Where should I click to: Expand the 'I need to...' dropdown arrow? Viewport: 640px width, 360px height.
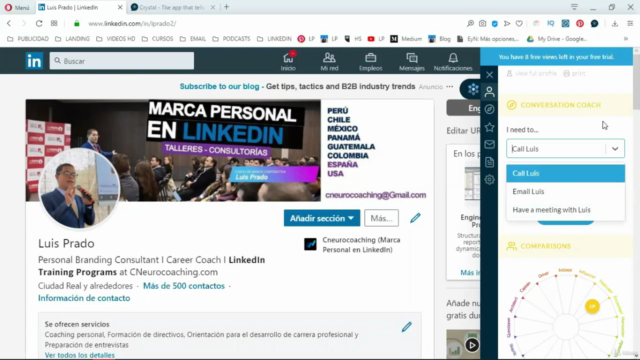[x=615, y=149]
